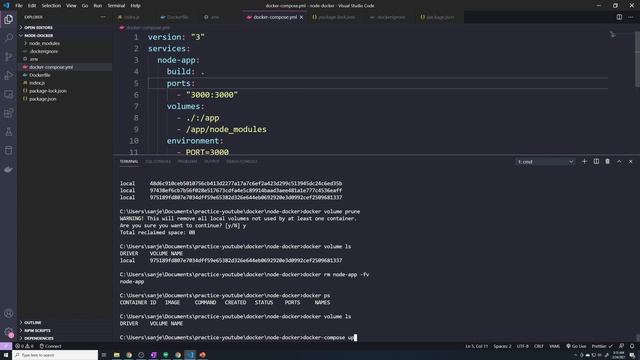Open the Terminal menu

[x=116, y=6]
